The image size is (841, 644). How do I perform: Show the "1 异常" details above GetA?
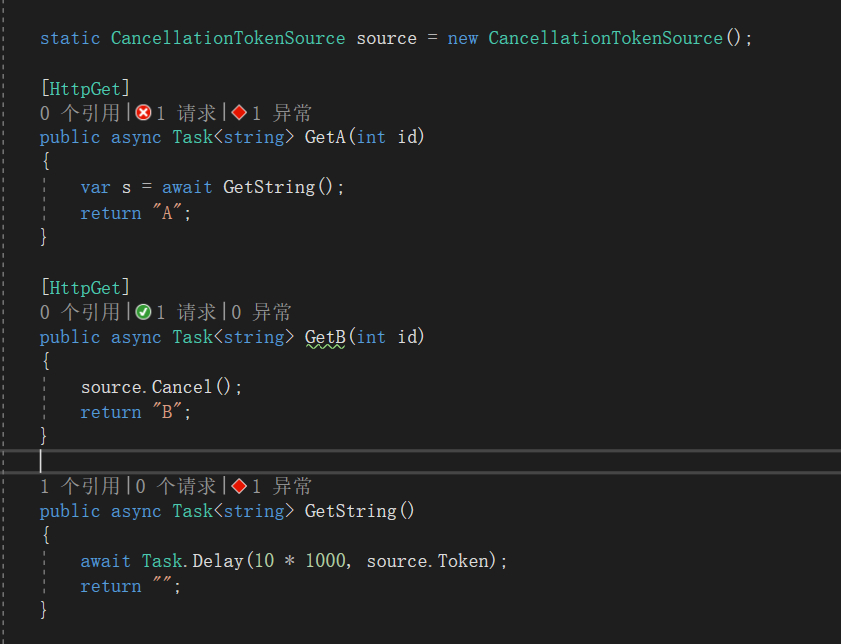pyautogui.click(x=281, y=113)
